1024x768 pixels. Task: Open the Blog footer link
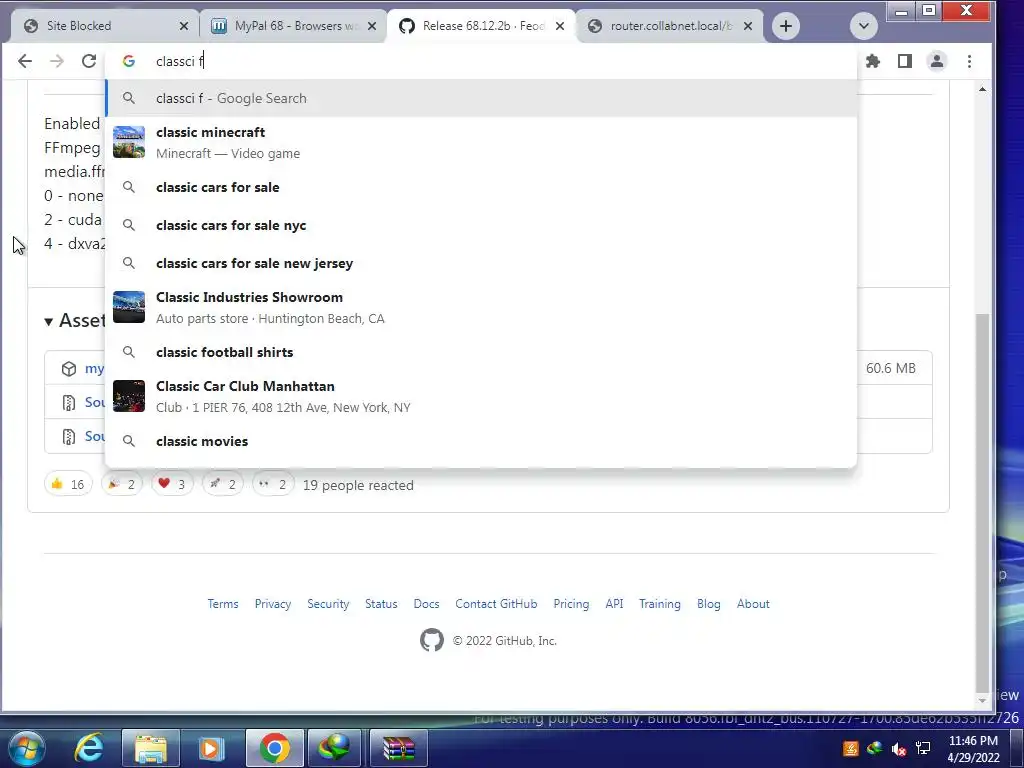click(709, 604)
